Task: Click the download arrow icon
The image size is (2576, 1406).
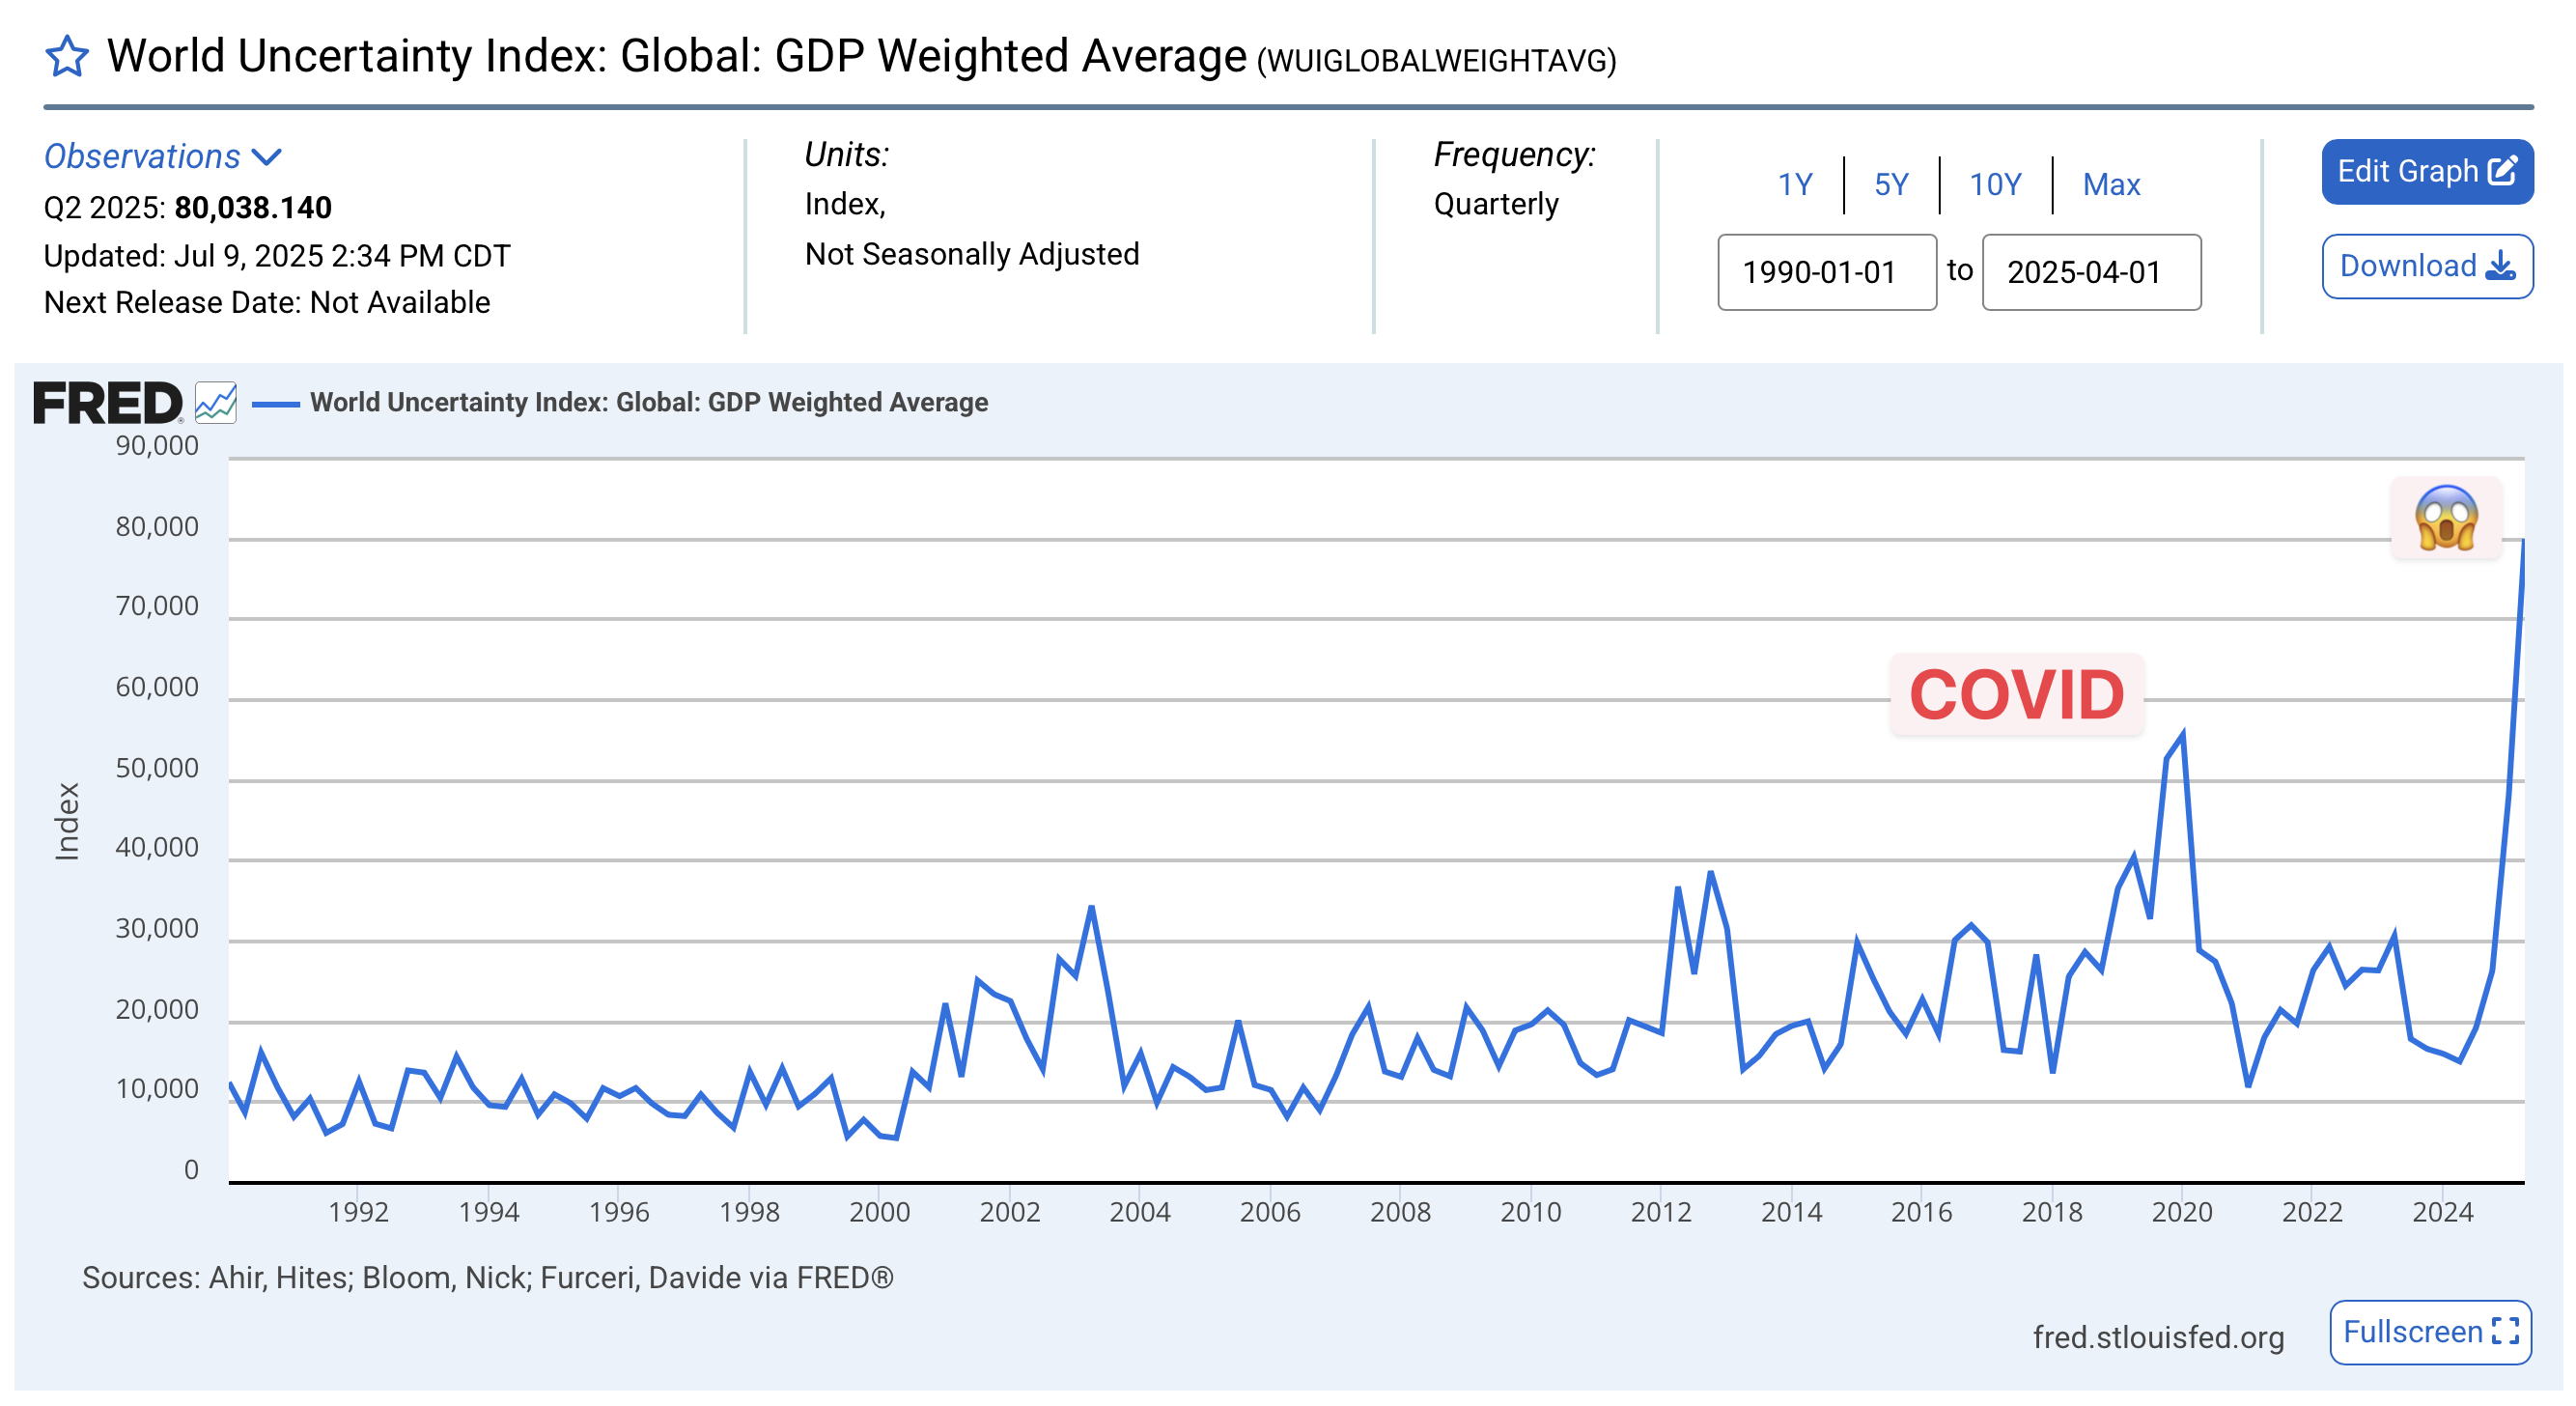Action: [2500, 266]
